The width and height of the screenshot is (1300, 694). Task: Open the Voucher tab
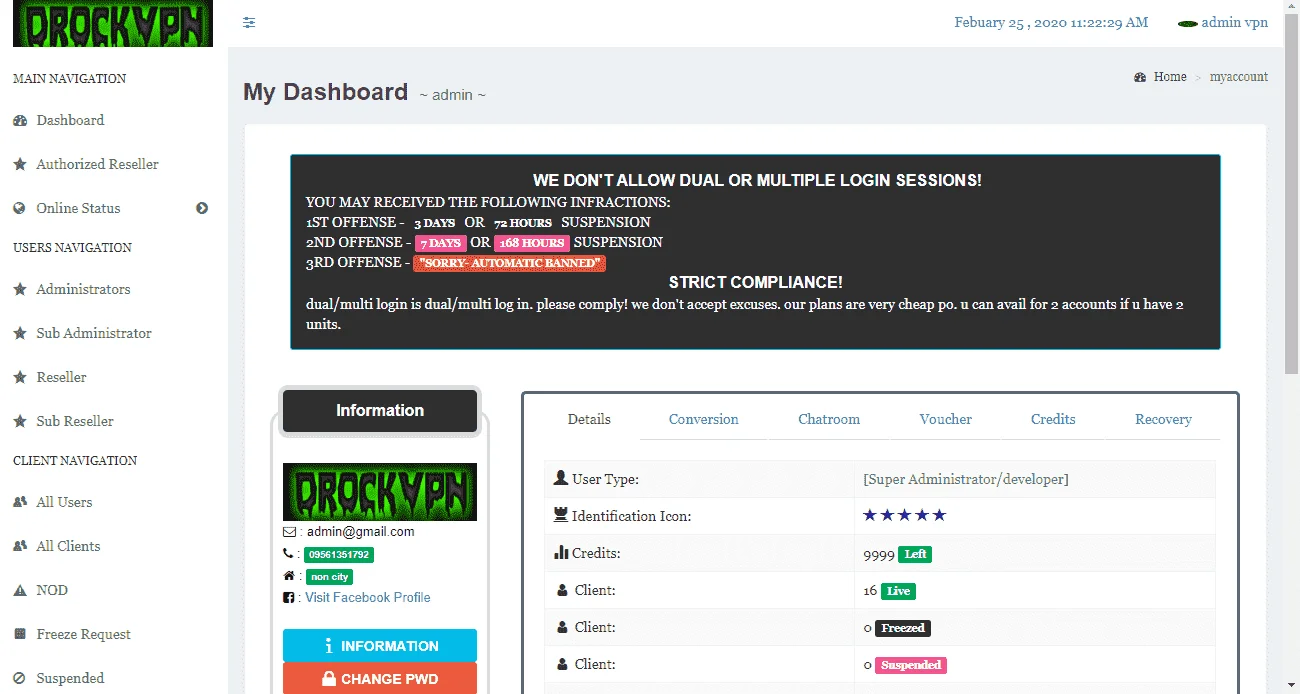click(x=946, y=419)
